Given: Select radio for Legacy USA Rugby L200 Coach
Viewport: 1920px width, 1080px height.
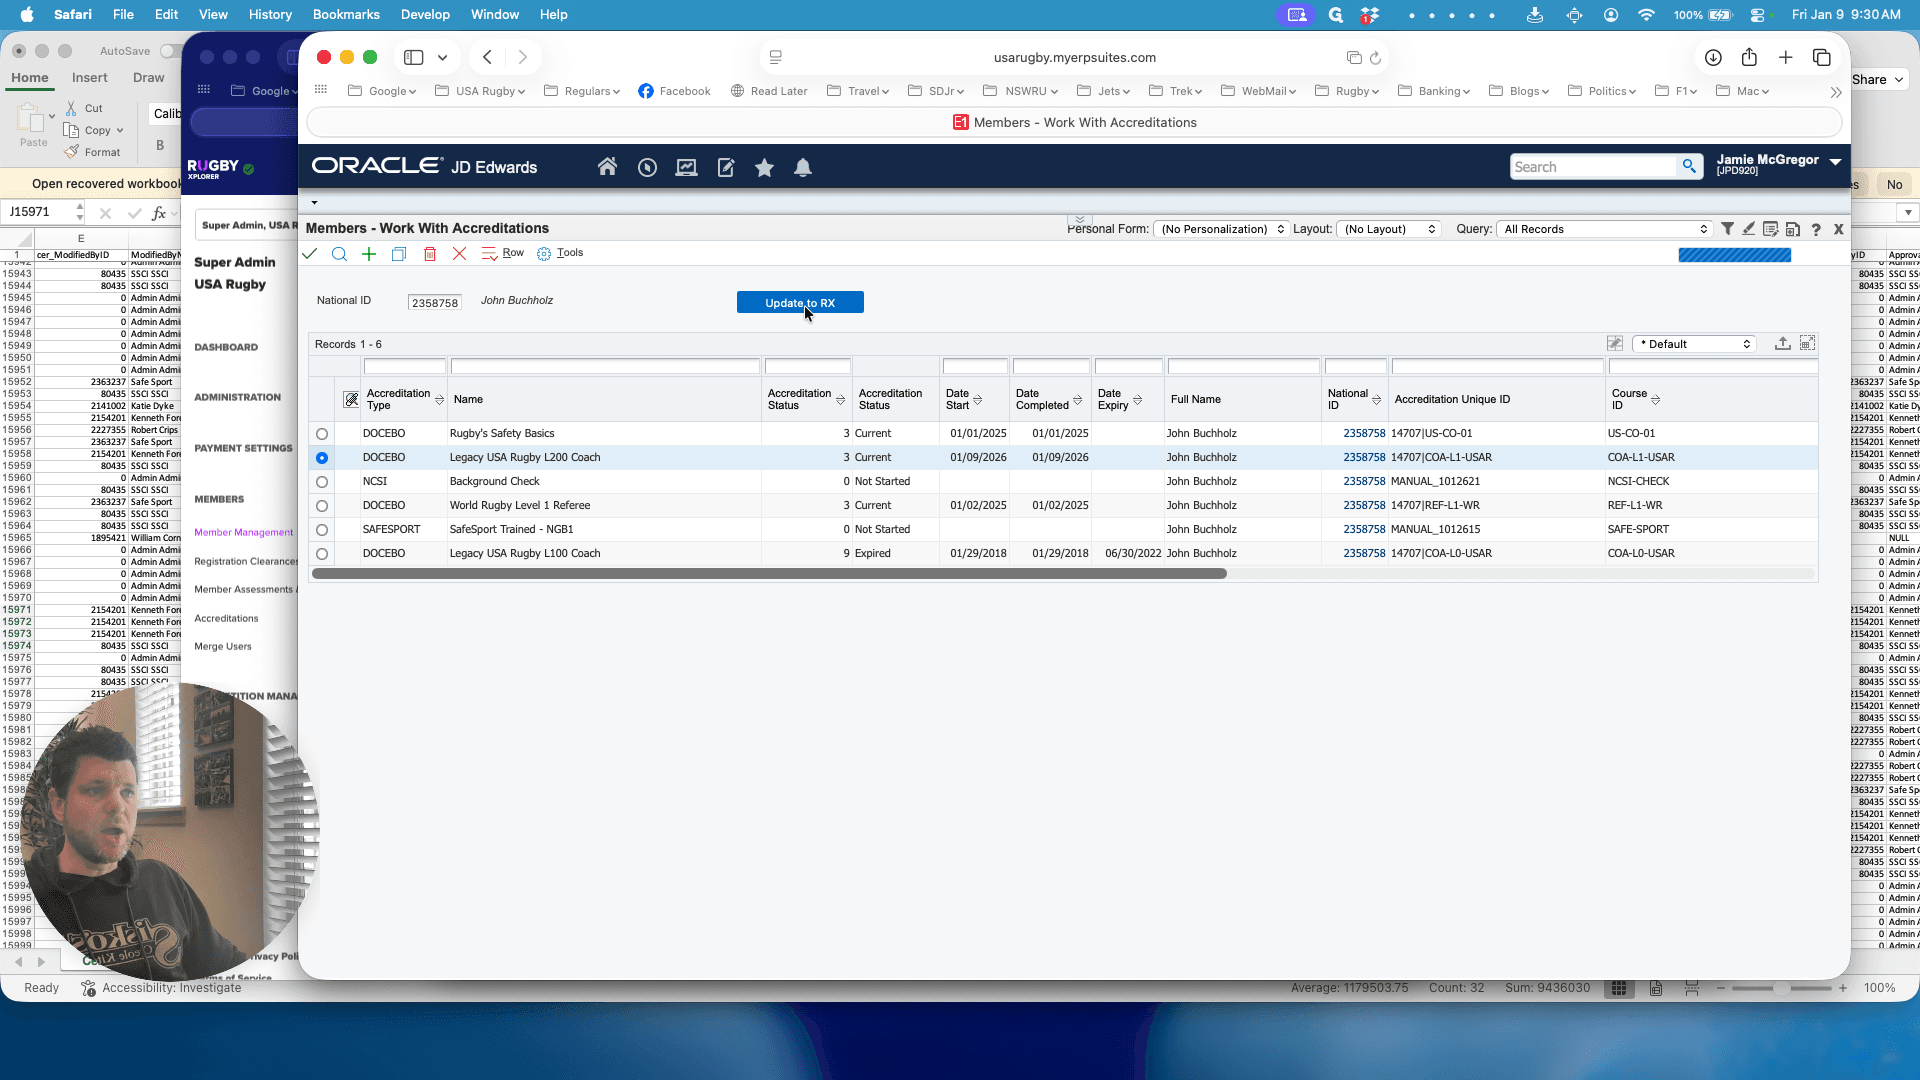Looking at the screenshot, I should tap(322, 458).
